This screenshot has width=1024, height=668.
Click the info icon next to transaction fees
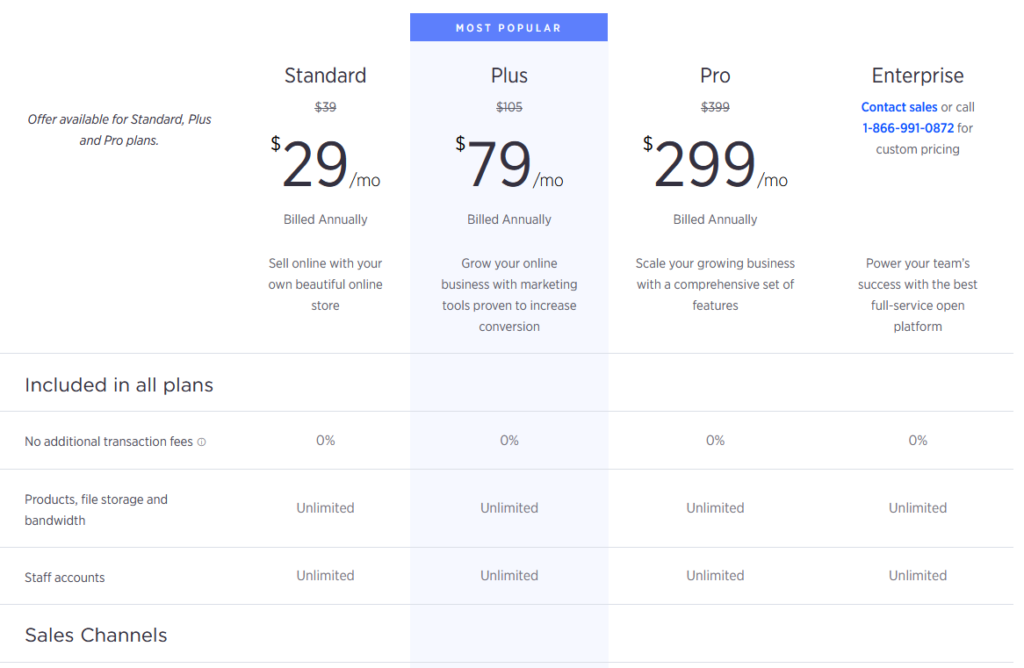point(202,442)
